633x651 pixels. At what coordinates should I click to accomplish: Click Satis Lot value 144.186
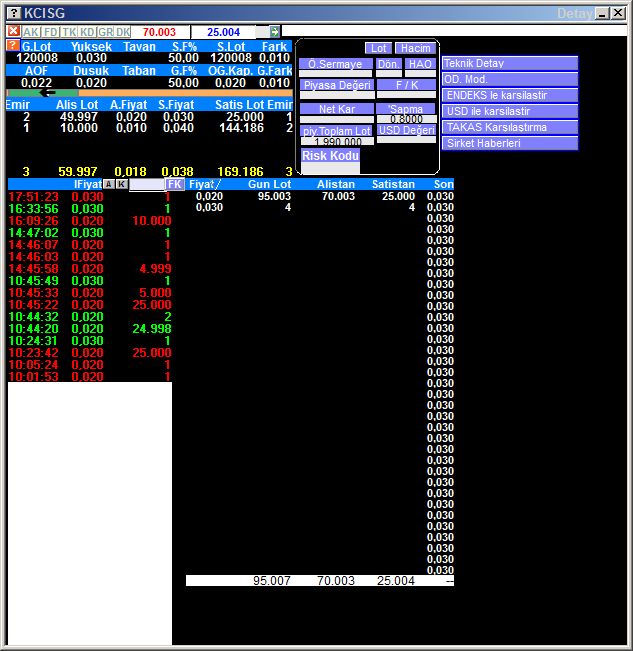point(241,128)
